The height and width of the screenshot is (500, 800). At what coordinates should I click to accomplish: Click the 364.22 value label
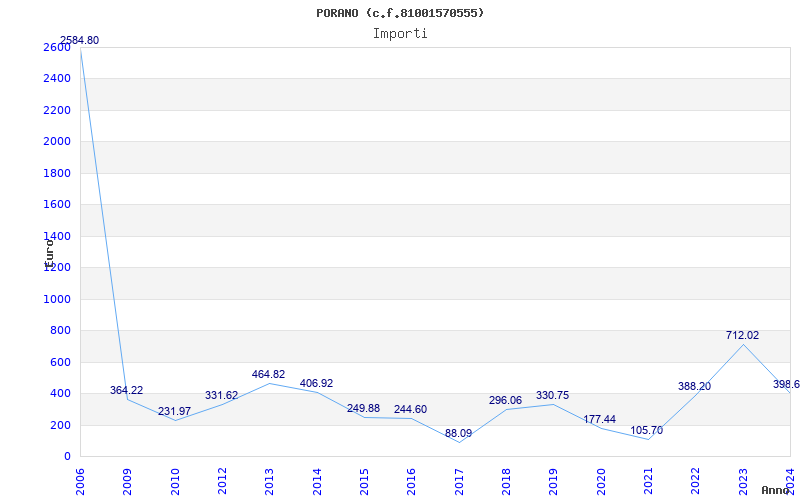point(127,391)
